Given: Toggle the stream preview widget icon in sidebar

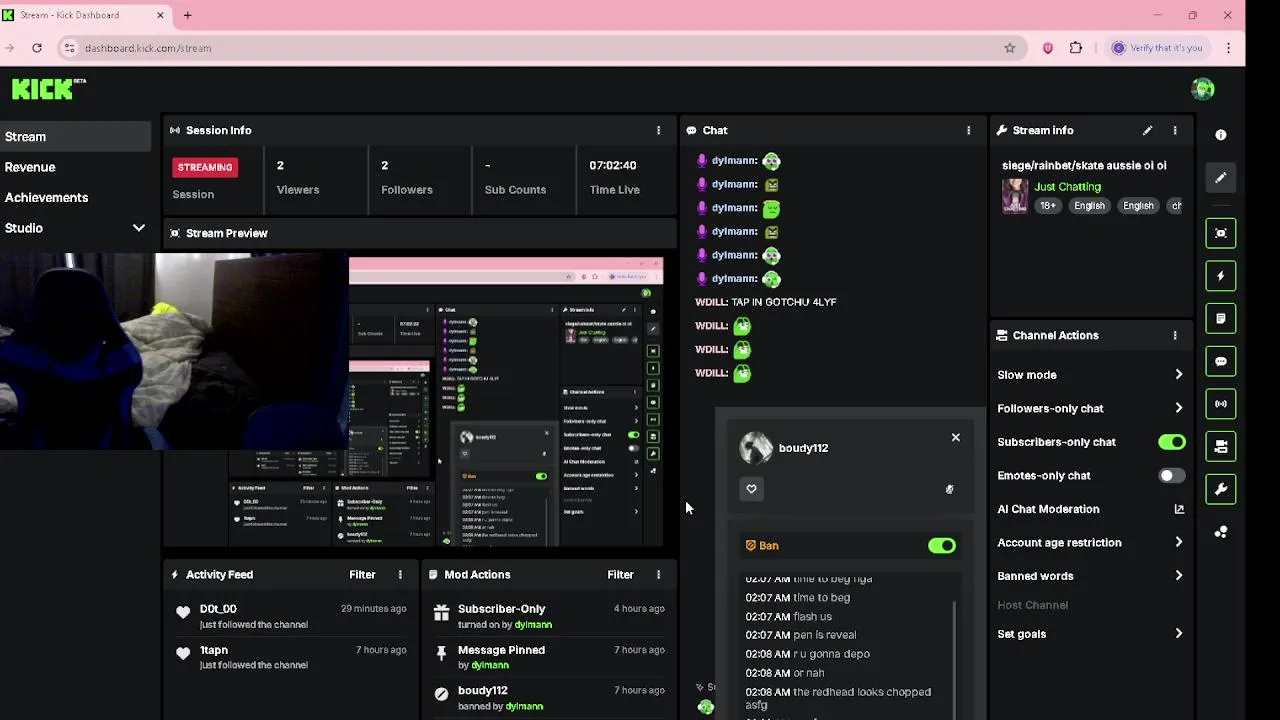Looking at the screenshot, I should pyautogui.click(x=1220, y=233).
